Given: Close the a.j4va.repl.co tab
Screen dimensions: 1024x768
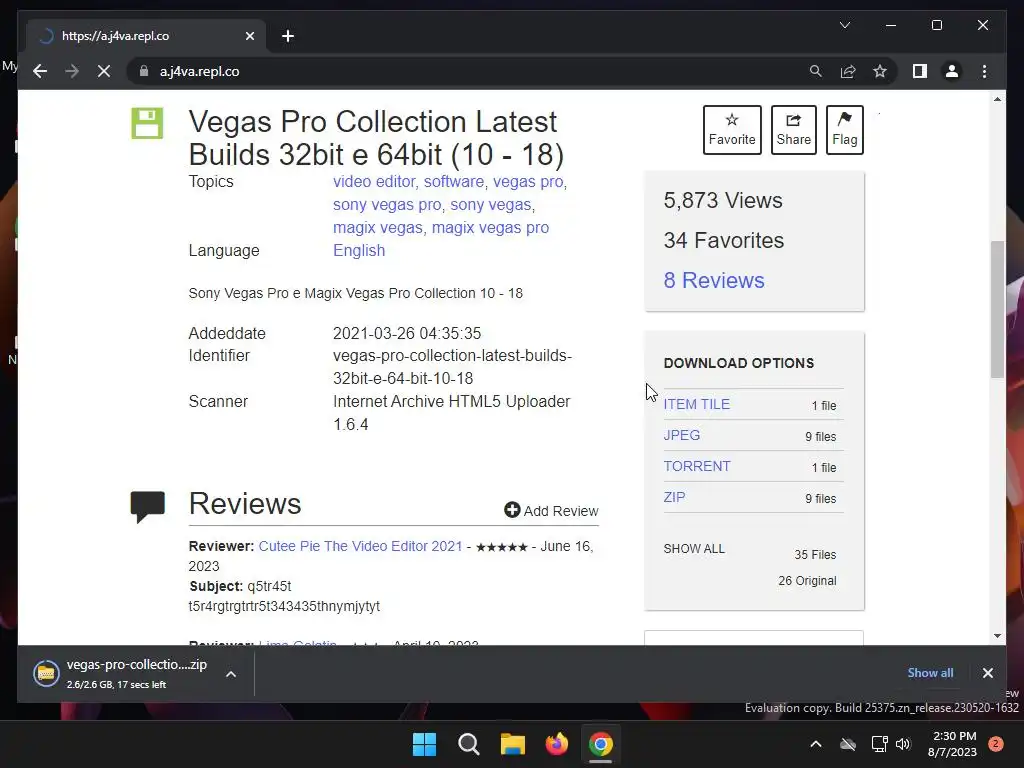Looking at the screenshot, I should 249,36.
